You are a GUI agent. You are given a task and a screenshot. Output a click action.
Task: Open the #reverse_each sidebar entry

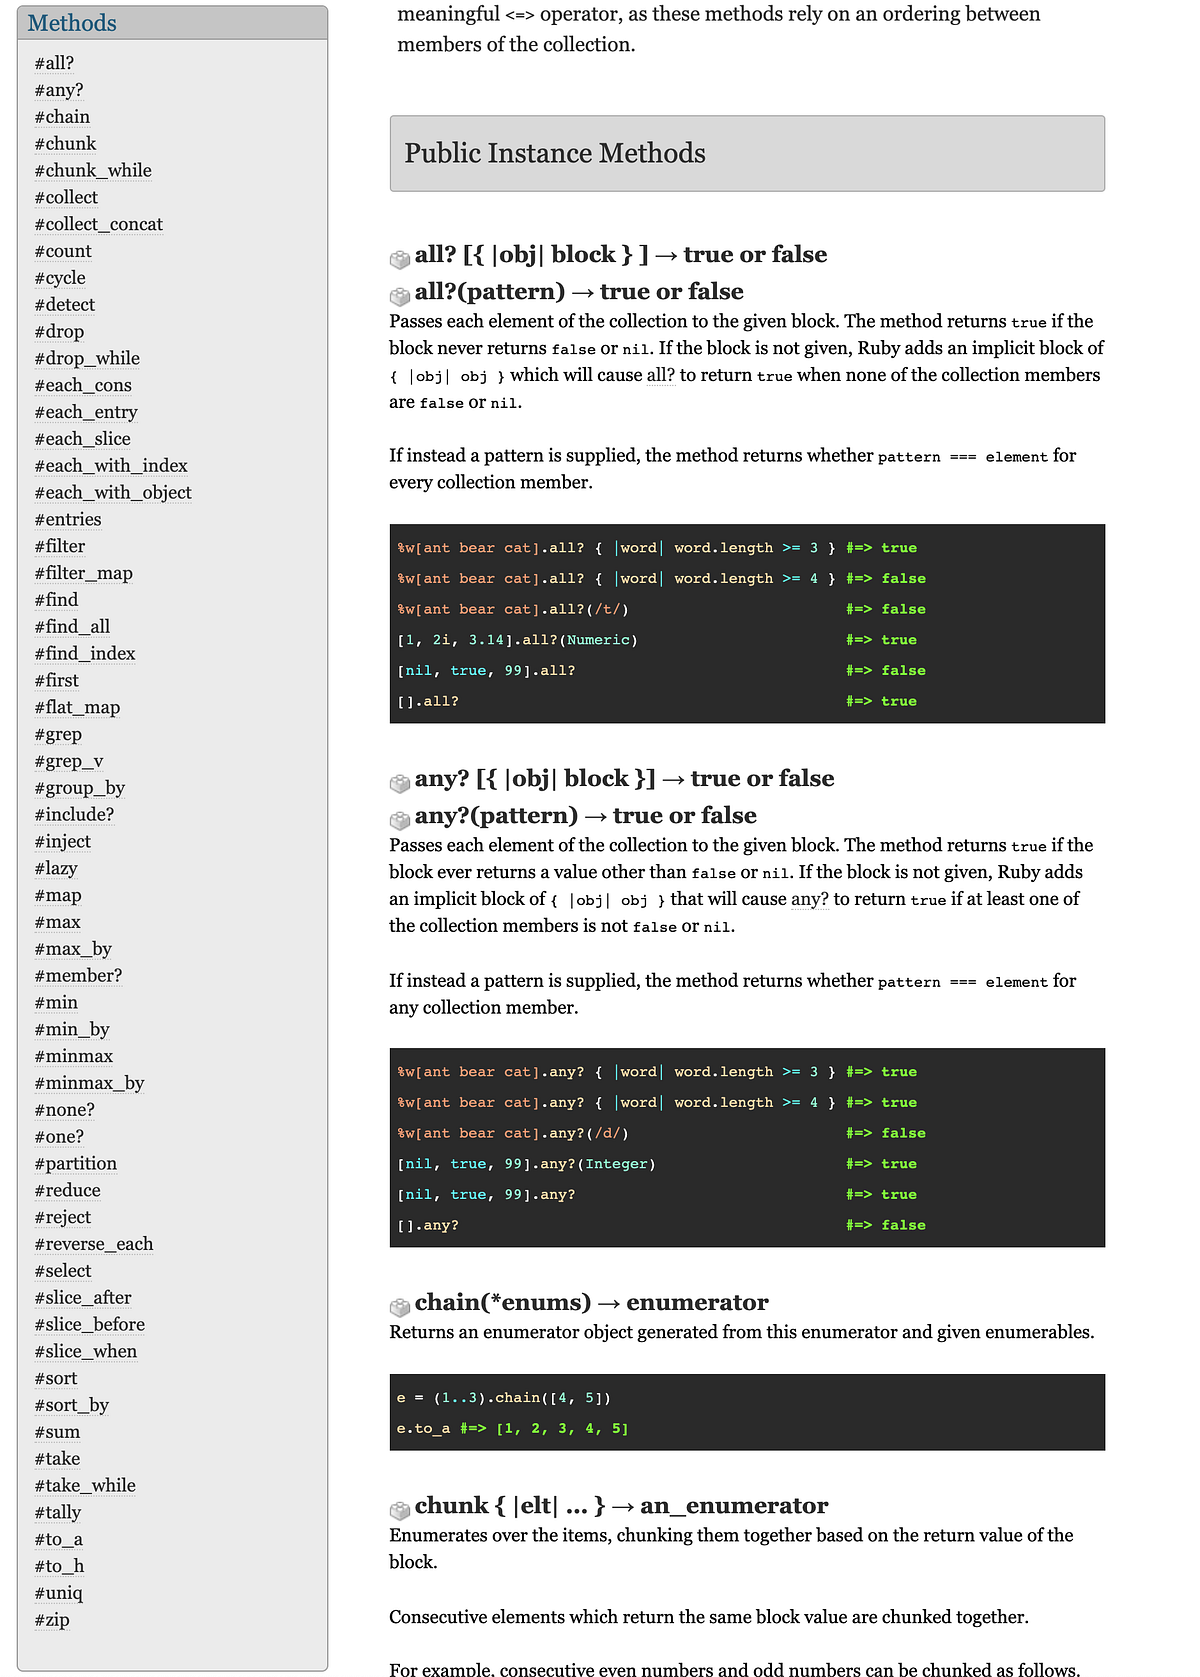[x=93, y=1243]
